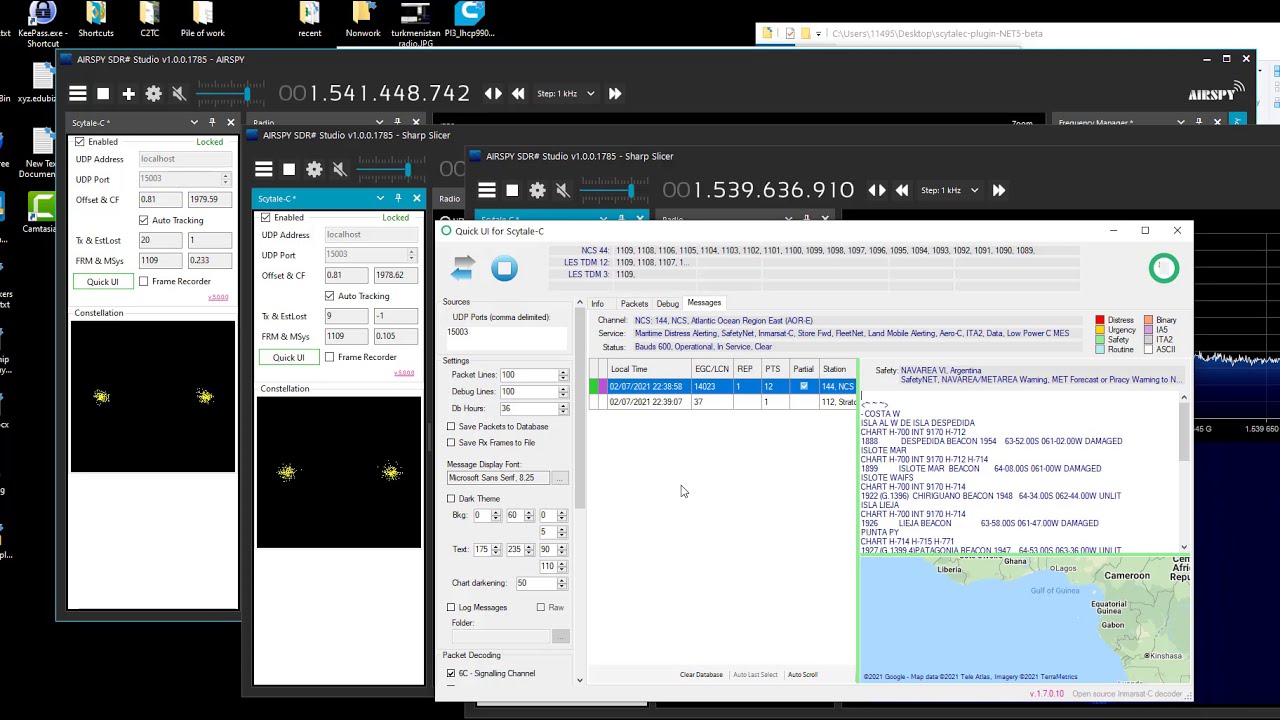Step frequency up after Step 1 kHz, AIRSPY main window
This screenshot has height=720, width=1280.
[x=614, y=93]
